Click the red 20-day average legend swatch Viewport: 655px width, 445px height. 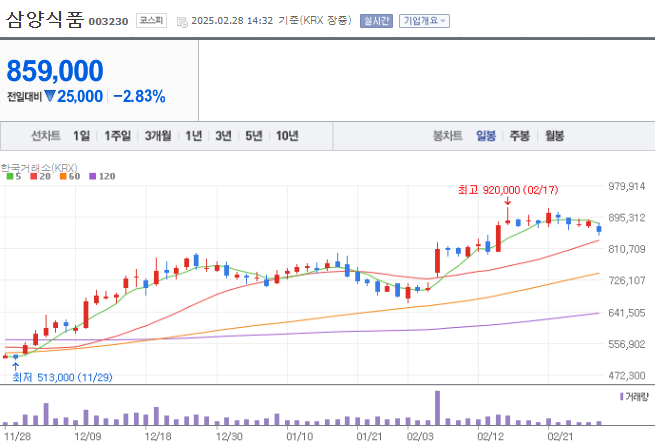[34, 176]
